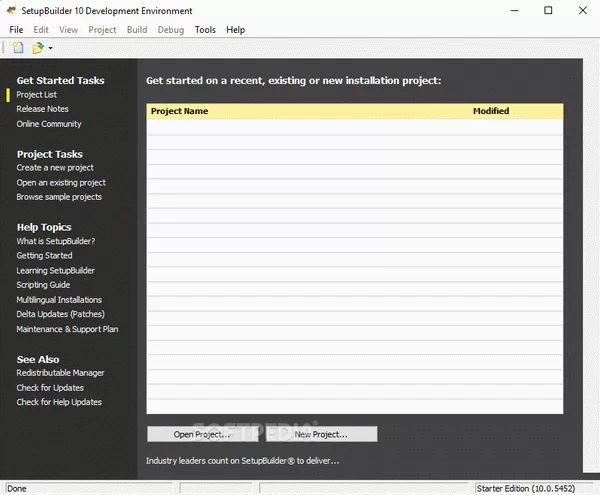Sort by Modified column header
This screenshot has height=495, width=600.
(491, 111)
